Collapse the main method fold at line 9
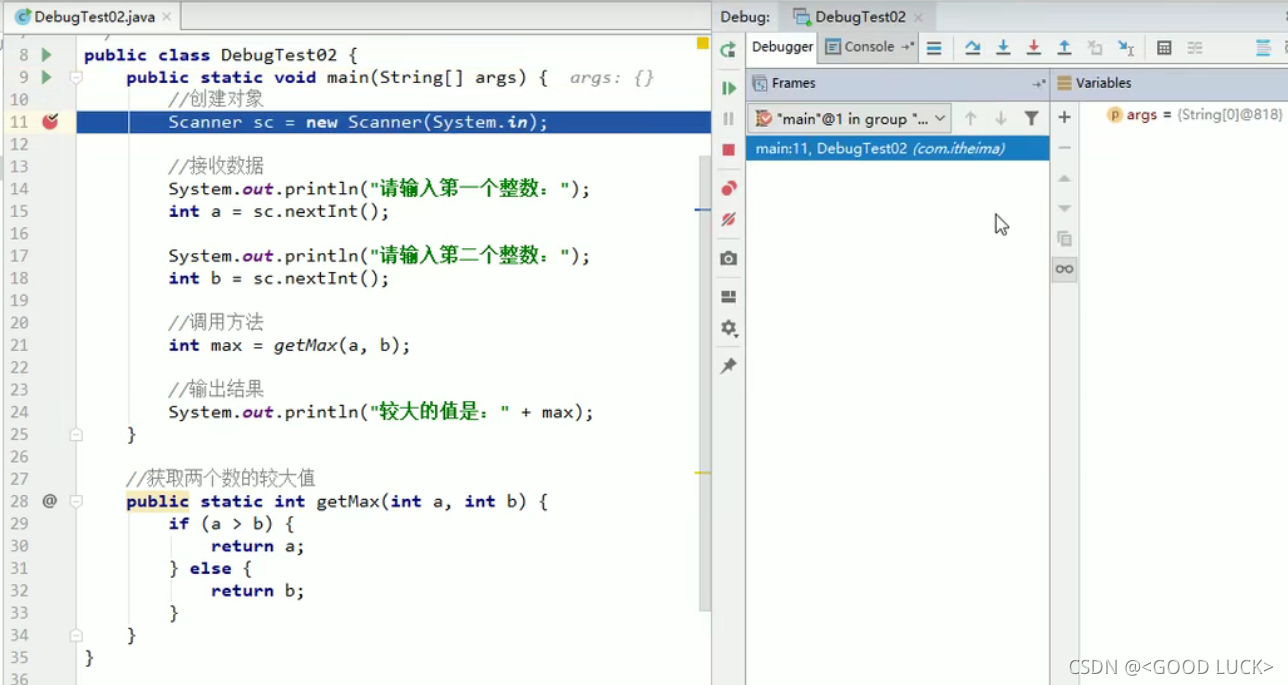The height and width of the screenshot is (685, 1288). 76,77
